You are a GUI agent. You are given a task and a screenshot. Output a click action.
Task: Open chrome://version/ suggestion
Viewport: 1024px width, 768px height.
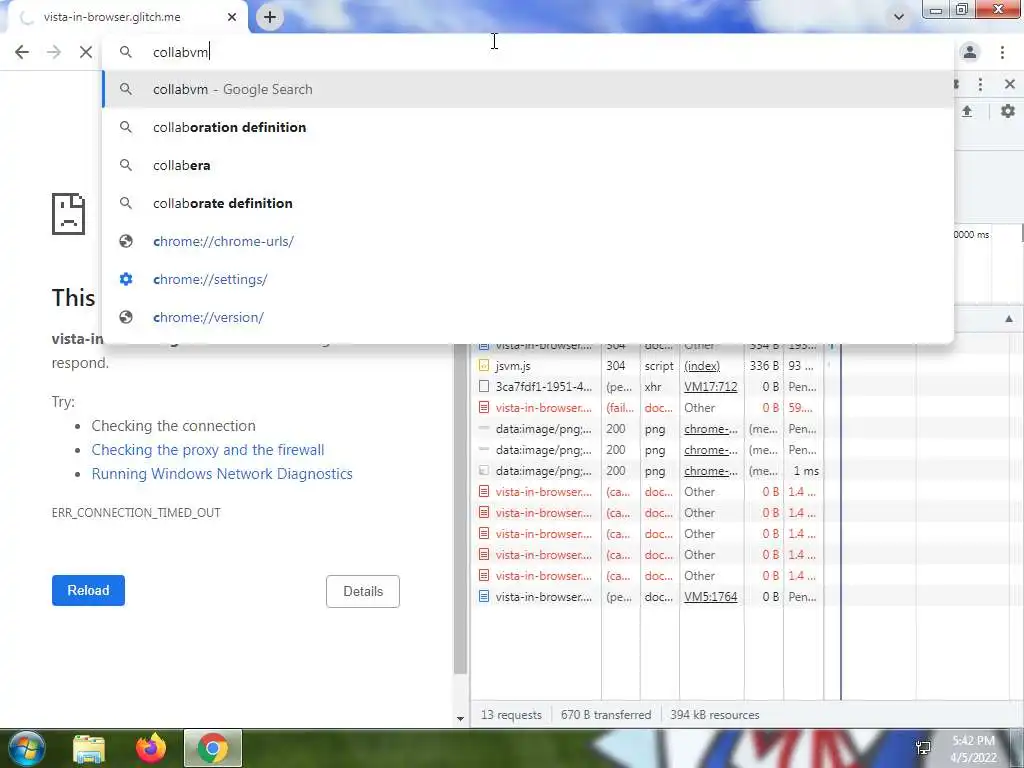[x=528, y=317]
